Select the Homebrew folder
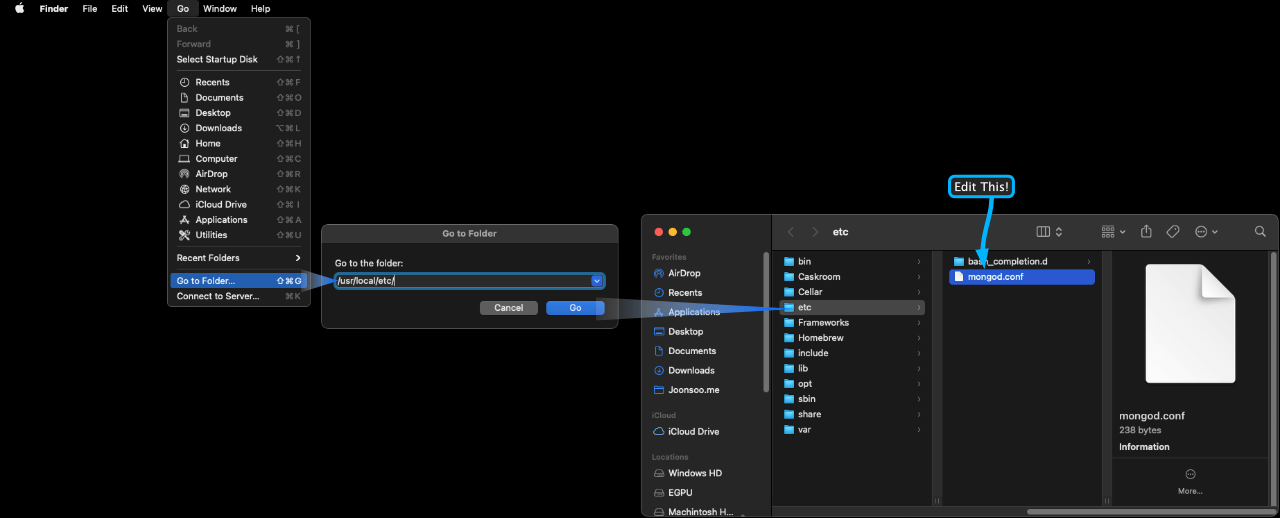 point(853,338)
